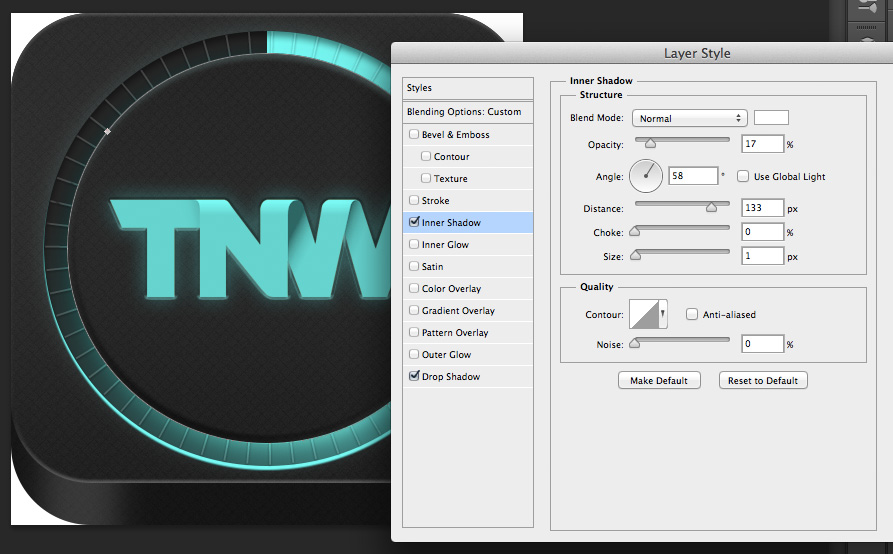Tick the Inner Glow checkbox

click(414, 244)
